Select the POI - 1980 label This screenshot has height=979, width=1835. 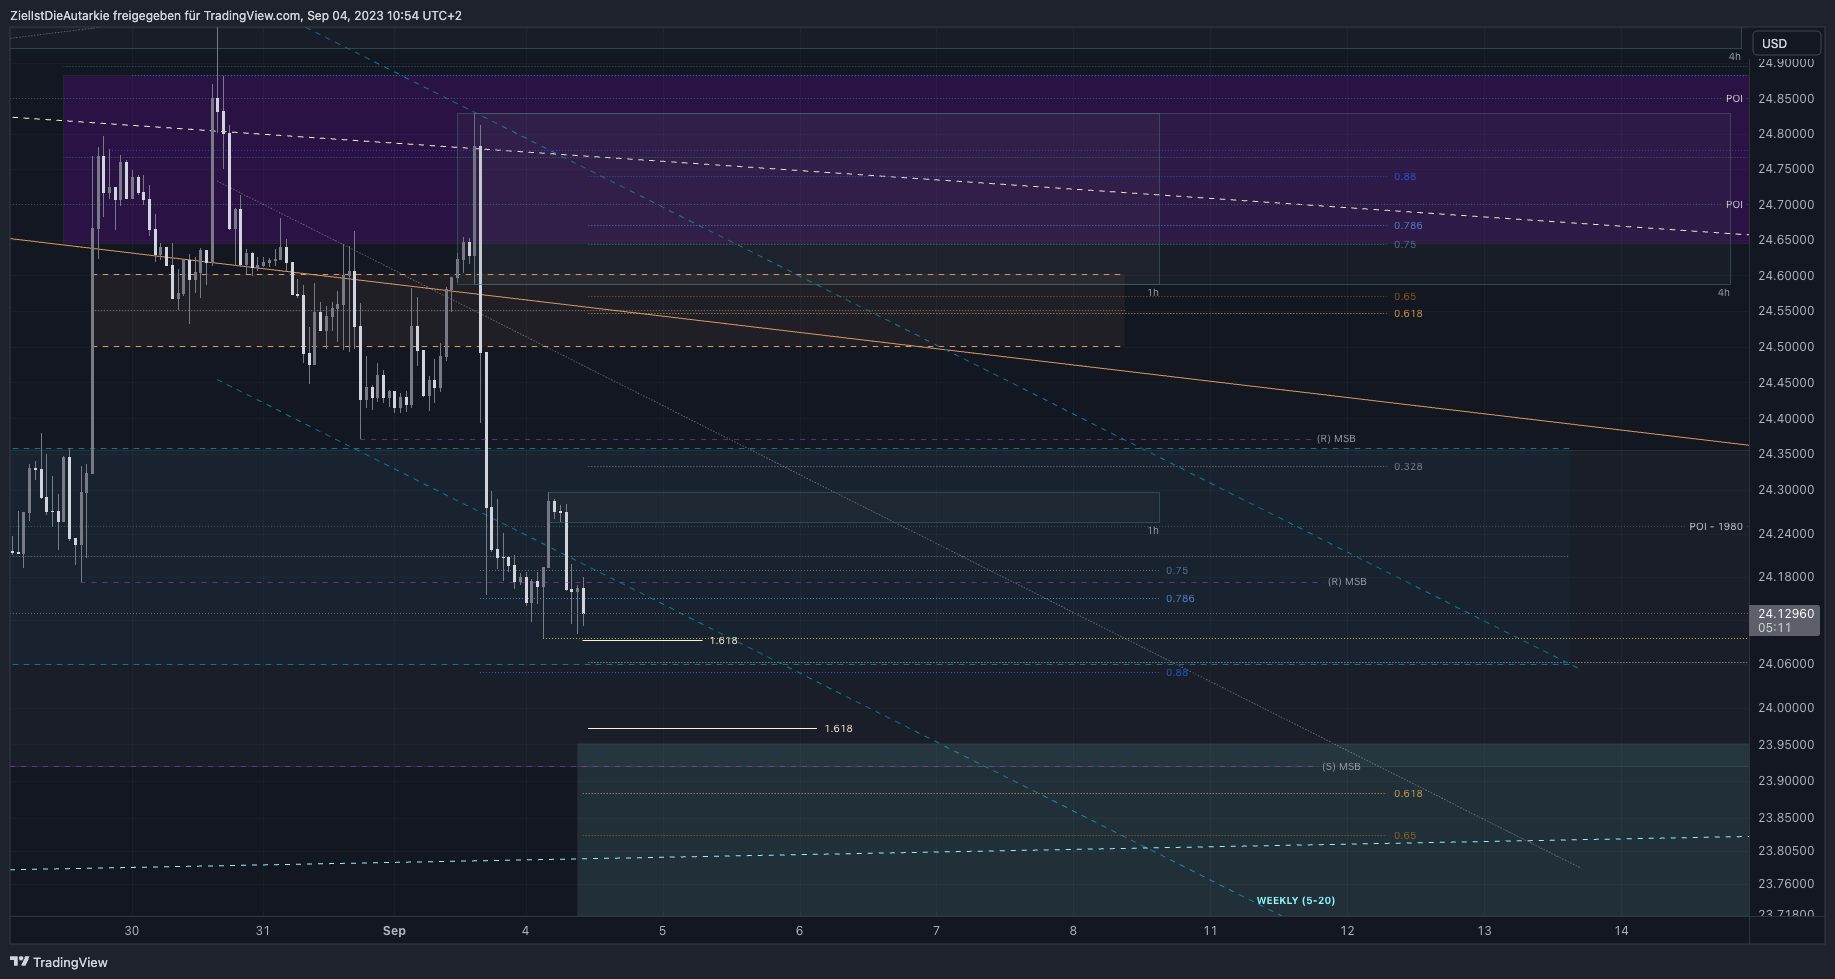tap(1715, 526)
